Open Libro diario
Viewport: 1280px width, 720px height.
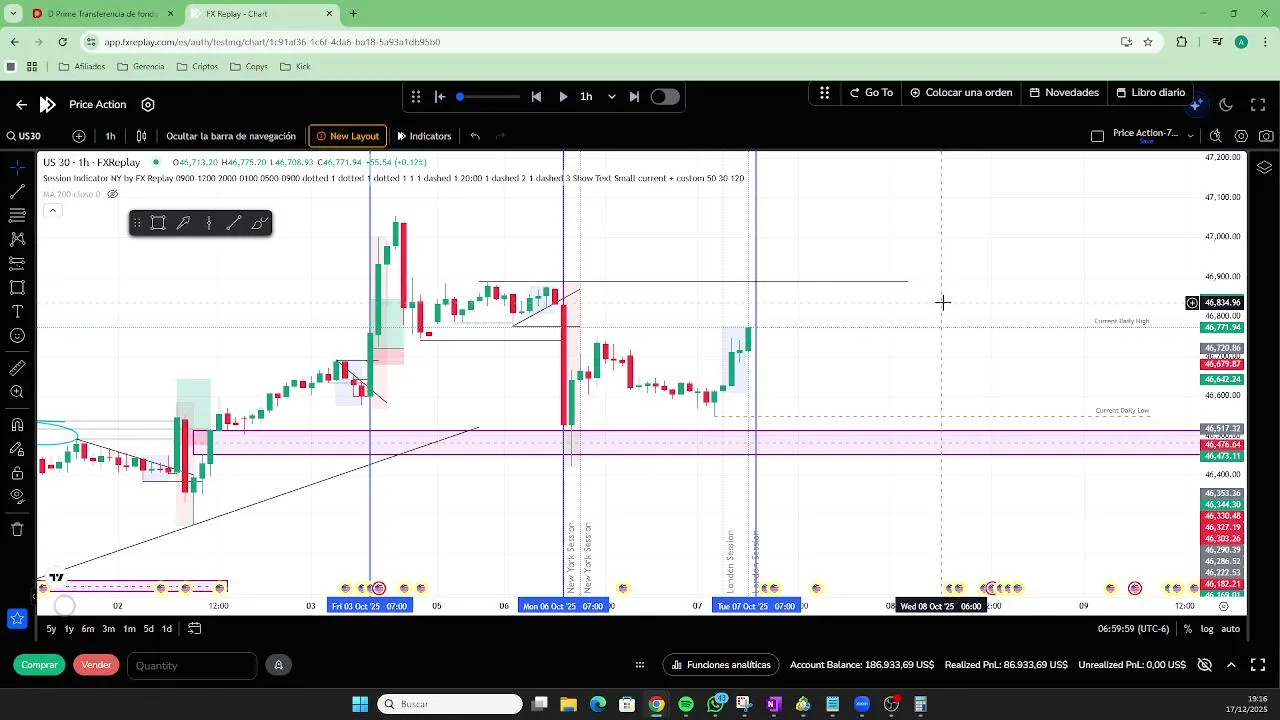click(x=1151, y=92)
